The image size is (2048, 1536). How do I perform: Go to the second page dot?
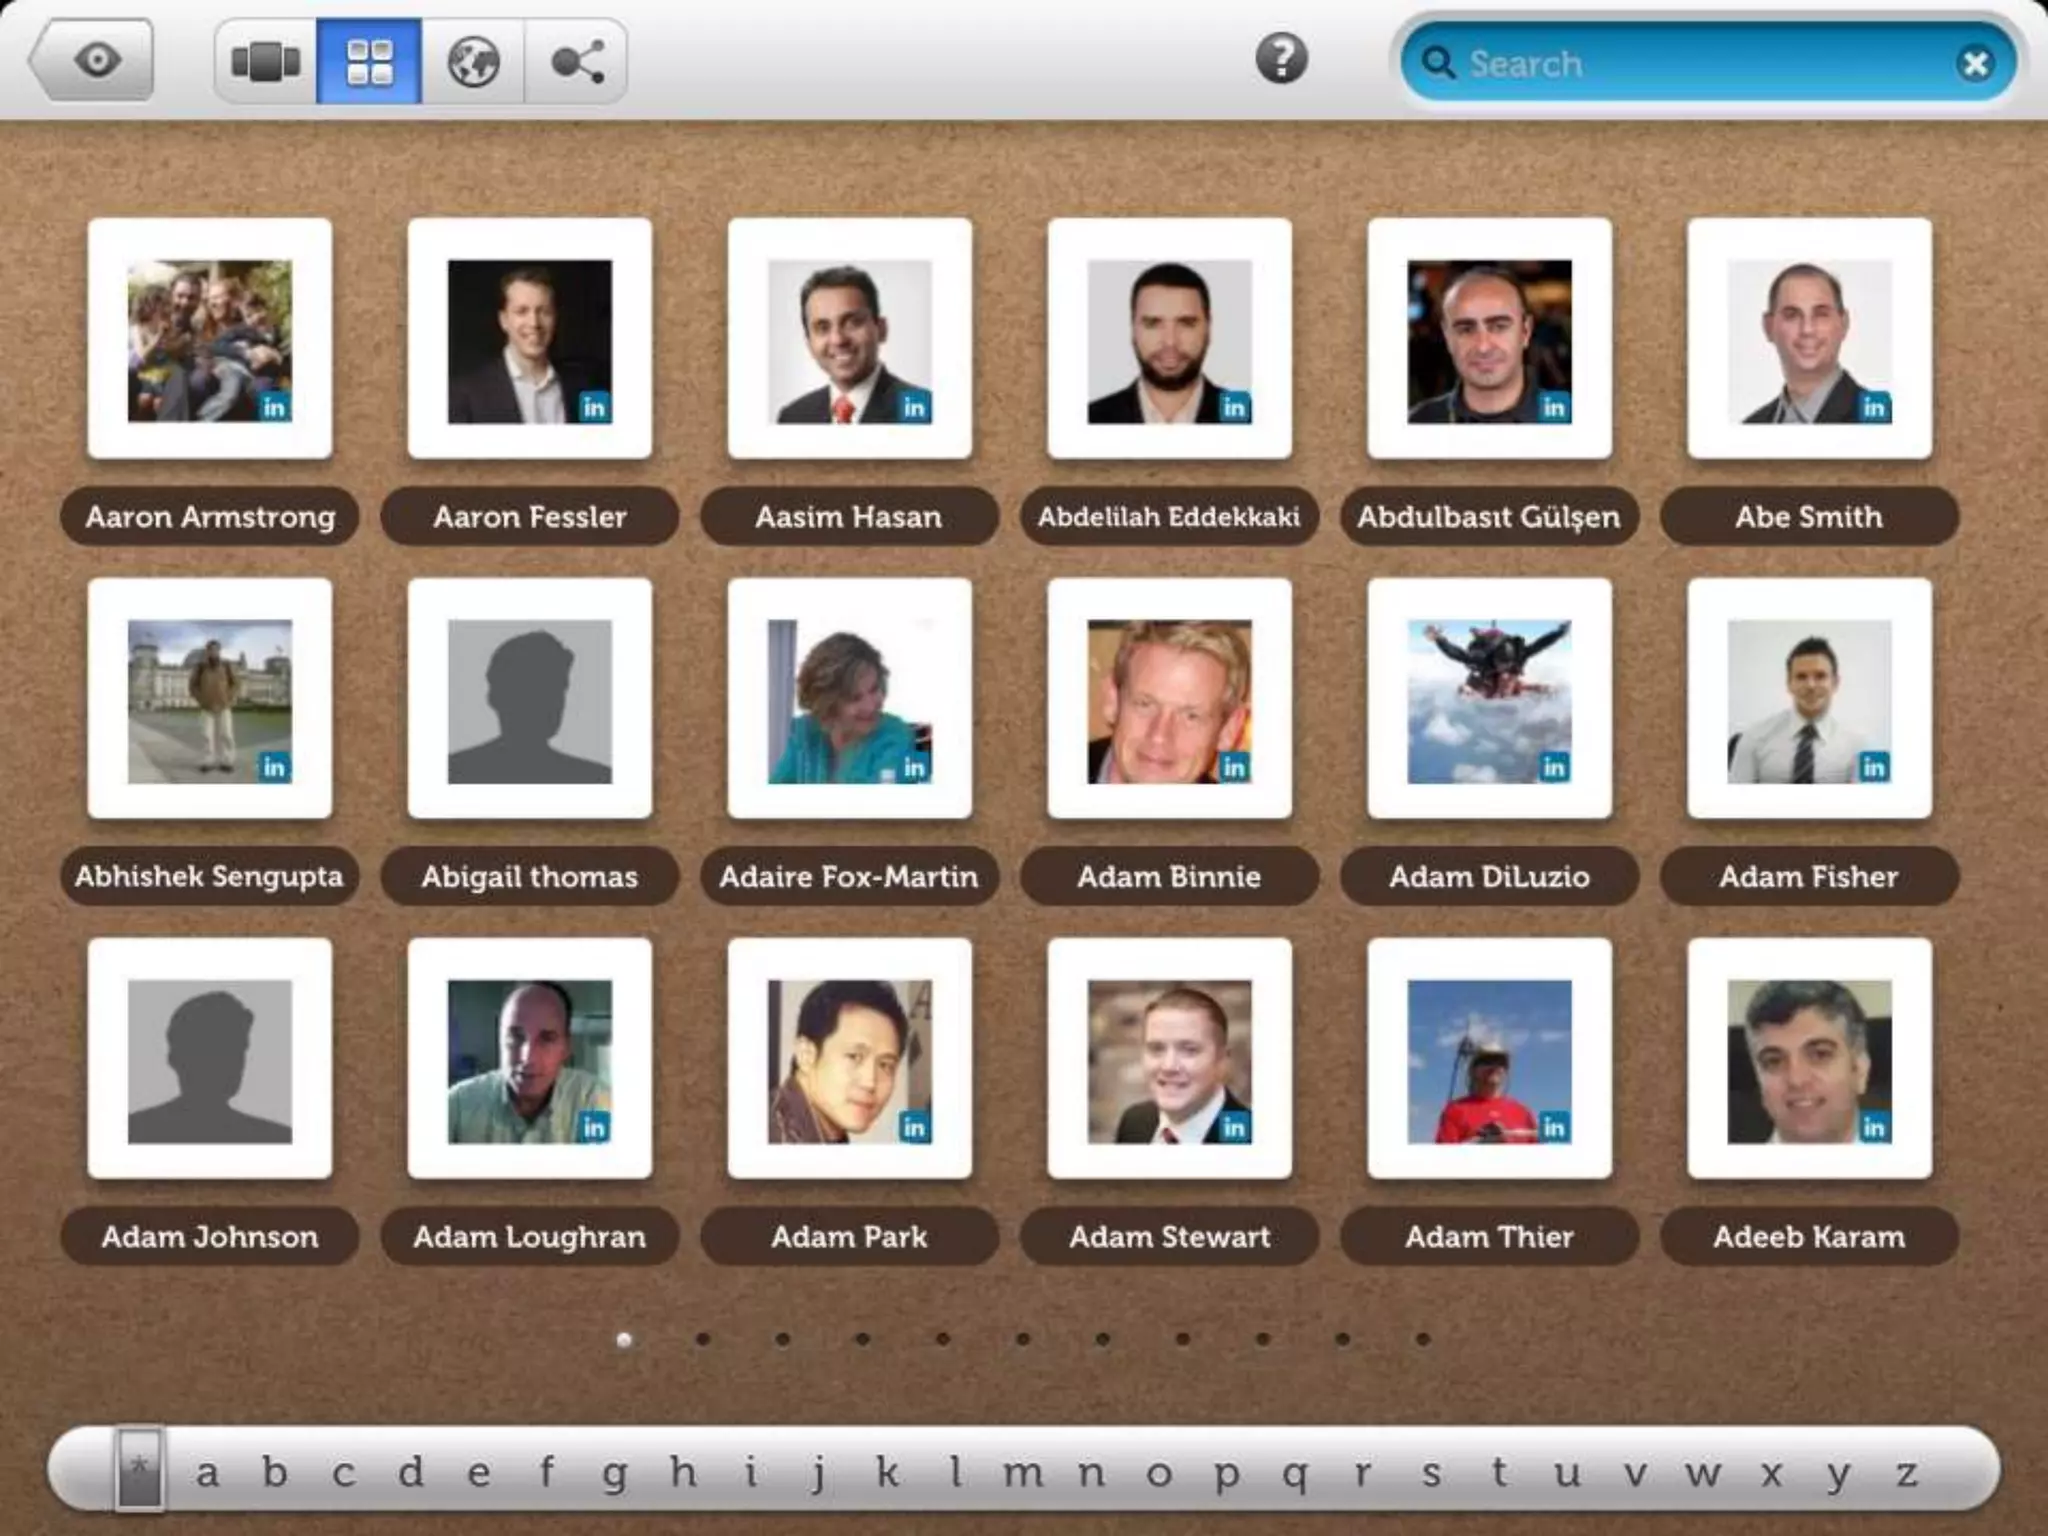pos(703,1339)
